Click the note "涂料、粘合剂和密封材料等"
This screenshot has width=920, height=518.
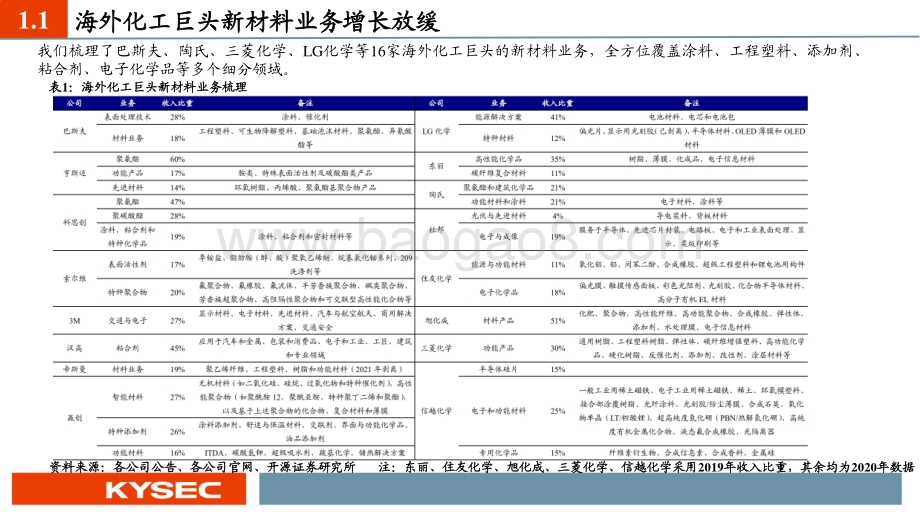(305, 237)
